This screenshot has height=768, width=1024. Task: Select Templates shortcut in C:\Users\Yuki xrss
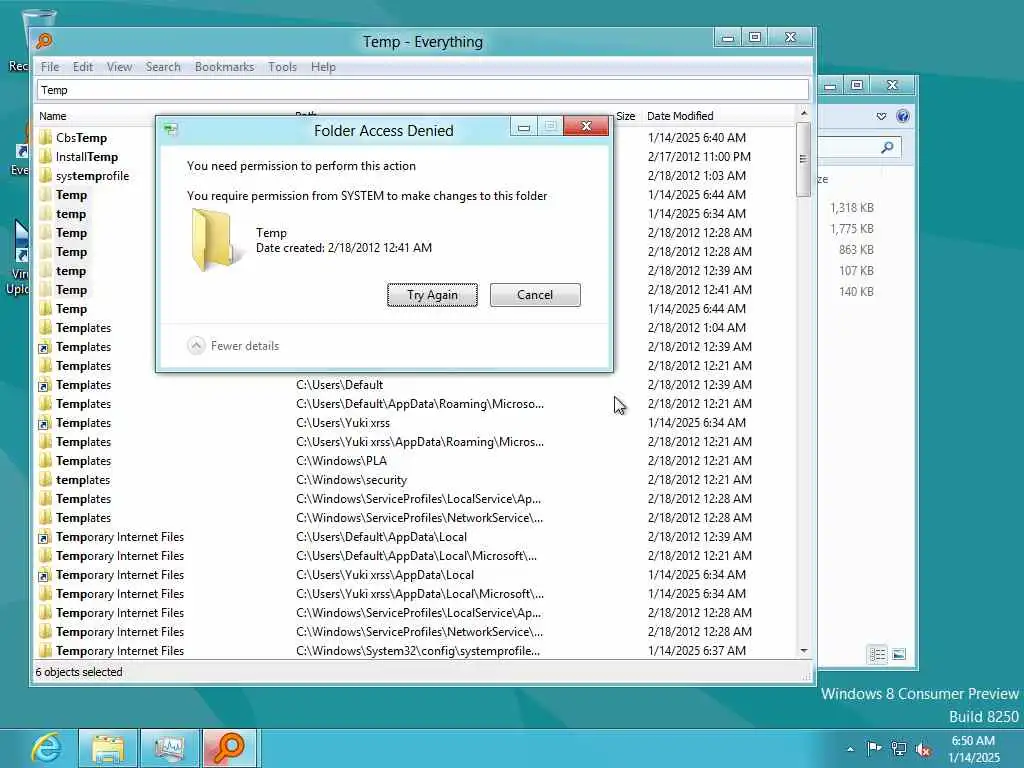tap(83, 423)
